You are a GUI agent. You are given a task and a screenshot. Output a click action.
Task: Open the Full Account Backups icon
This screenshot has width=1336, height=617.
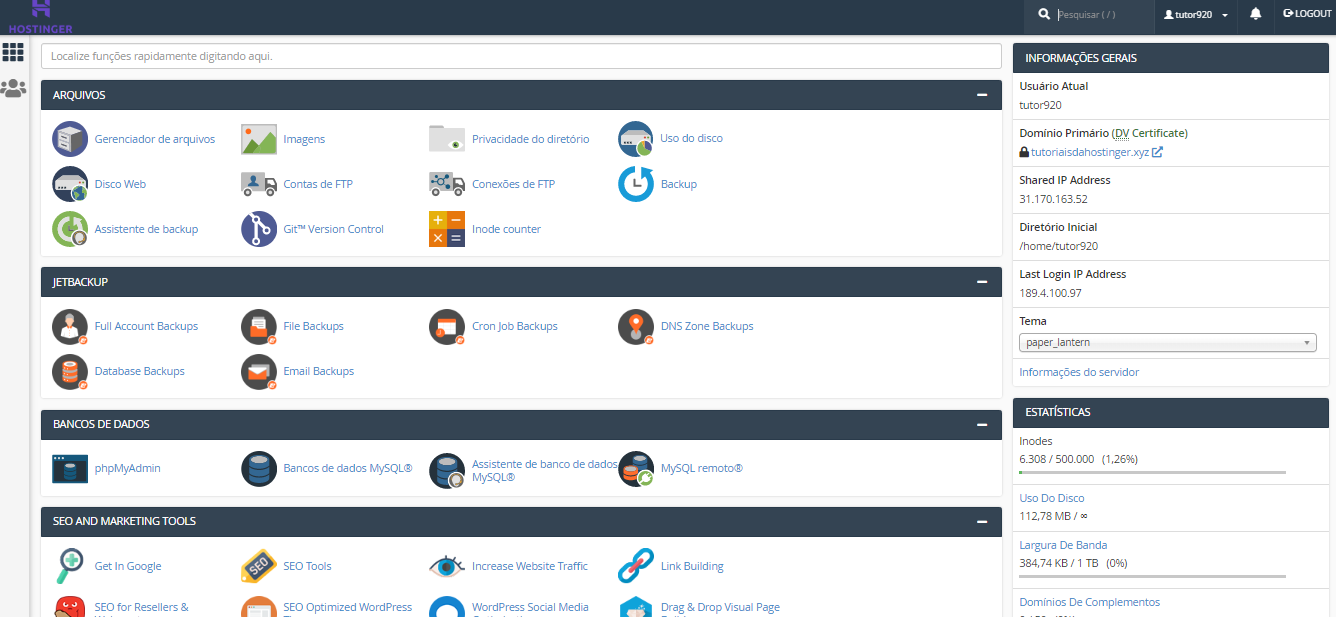69,326
